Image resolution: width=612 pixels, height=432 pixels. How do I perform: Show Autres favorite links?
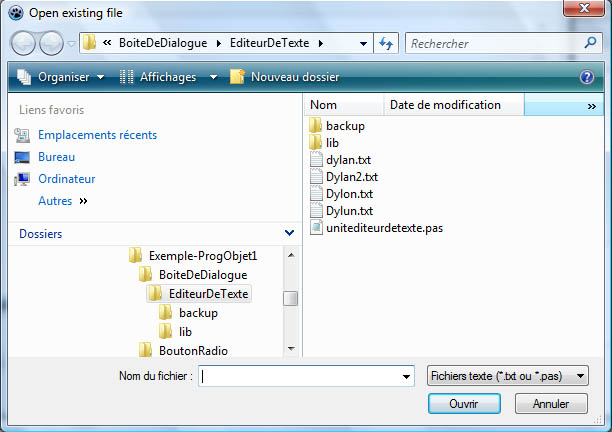click(x=55, y=201)
